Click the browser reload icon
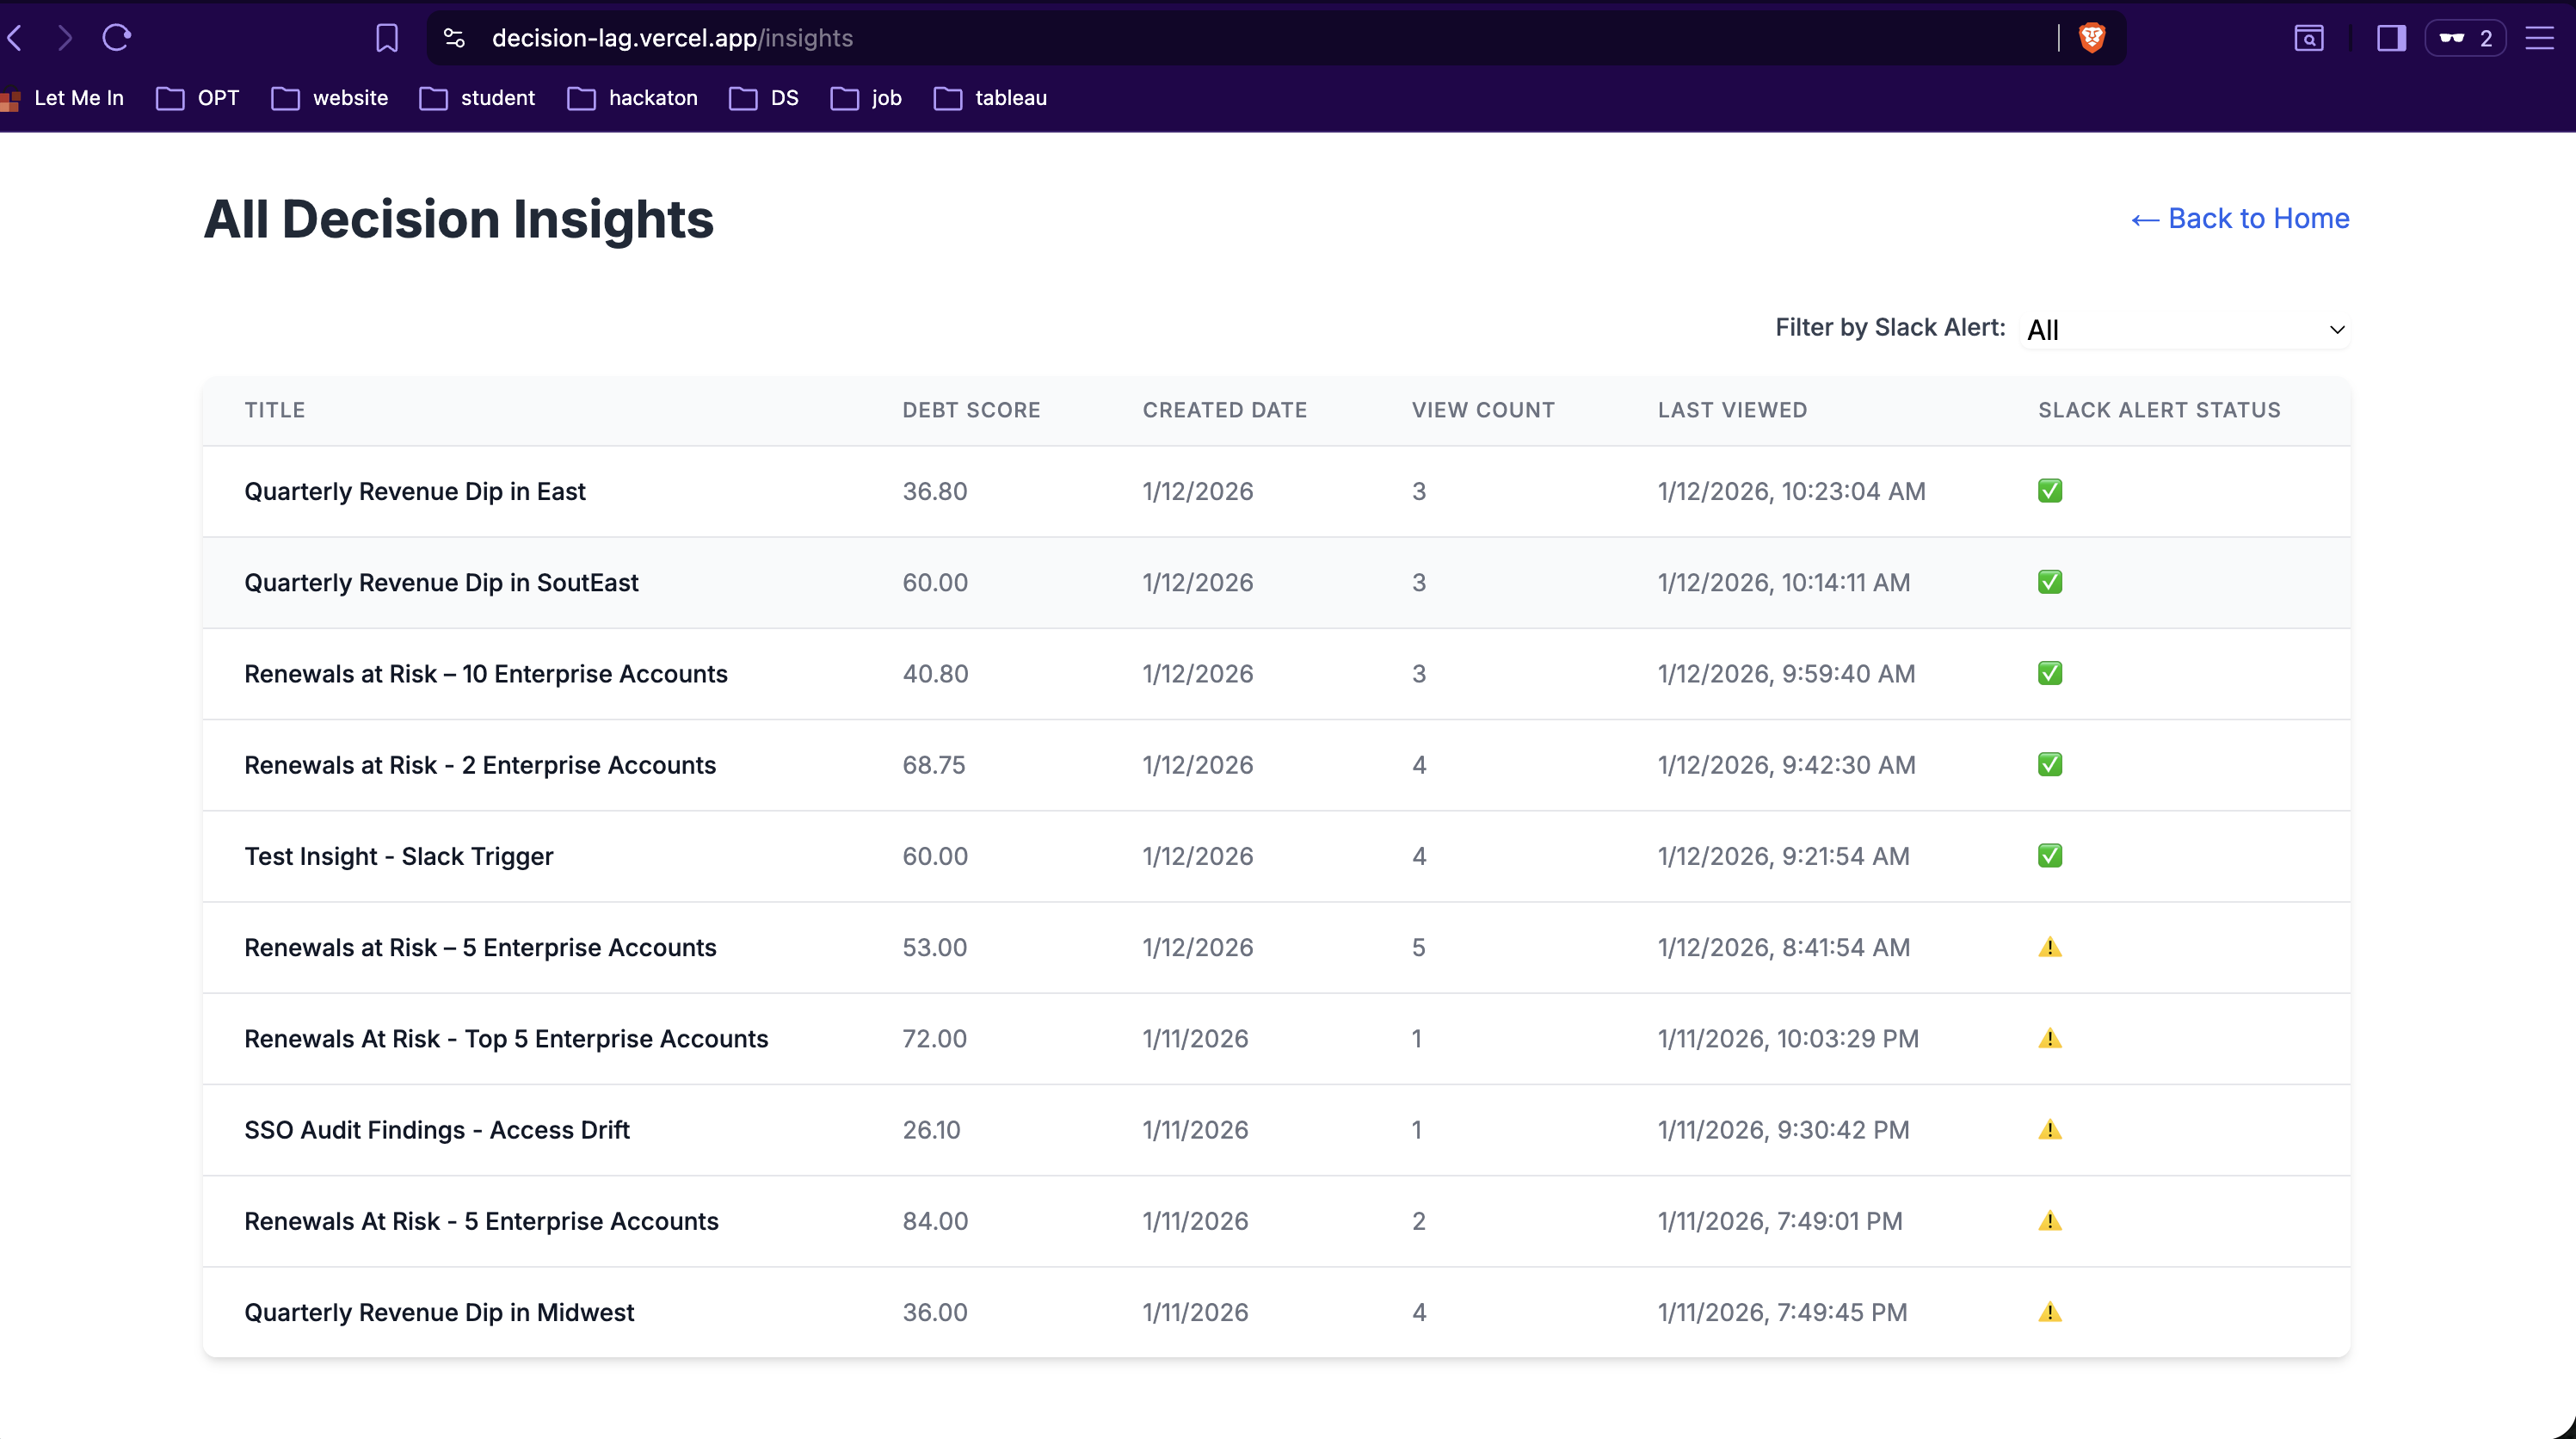Viewport: 2576px width, 1439px height. [117, 38]
